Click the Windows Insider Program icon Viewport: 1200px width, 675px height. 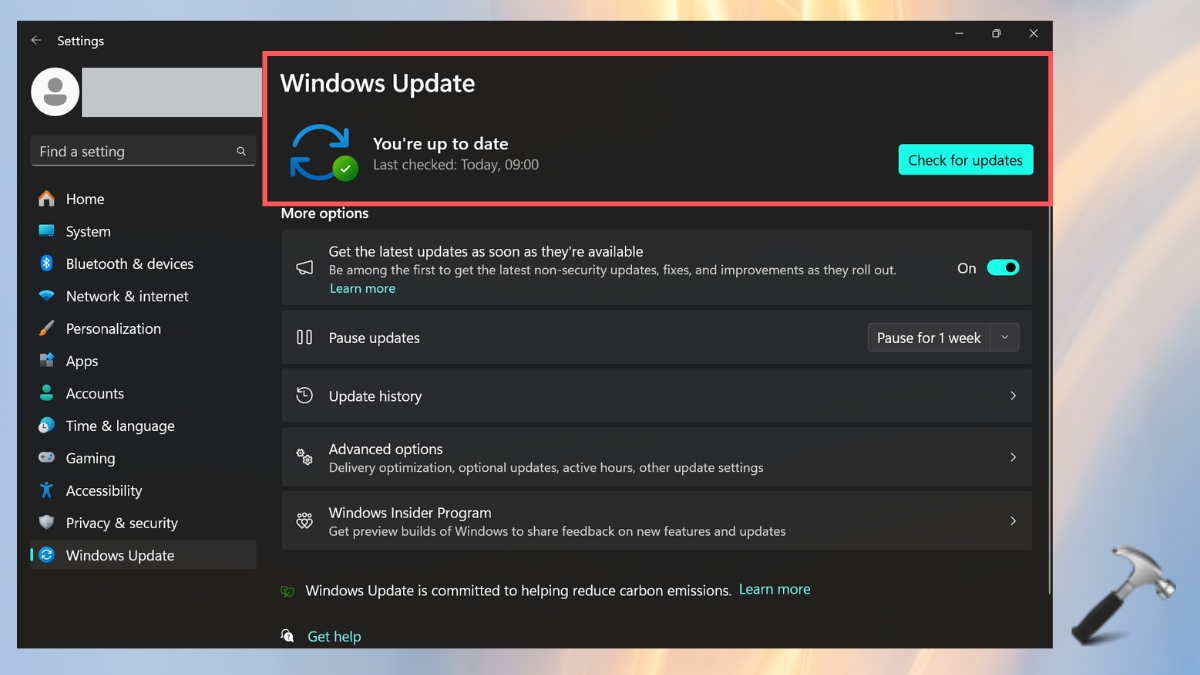(x=305, y=521)
